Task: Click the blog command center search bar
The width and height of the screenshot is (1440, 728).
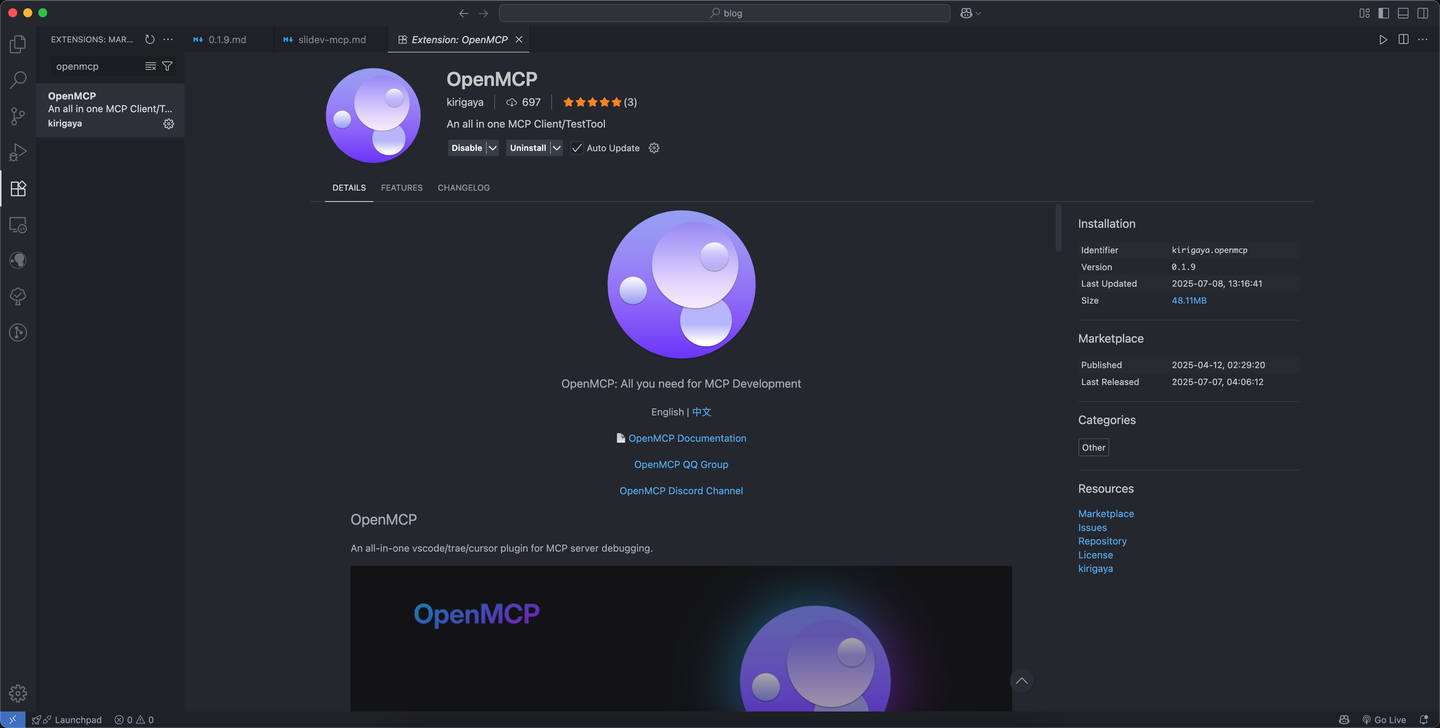Action: click(725, 13)
